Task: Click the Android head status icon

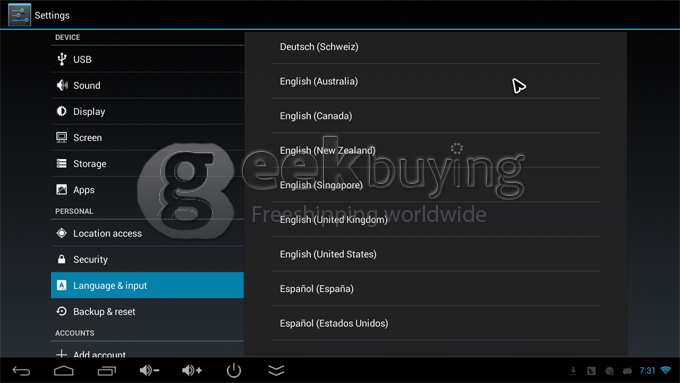Action: tap(627, 371)
